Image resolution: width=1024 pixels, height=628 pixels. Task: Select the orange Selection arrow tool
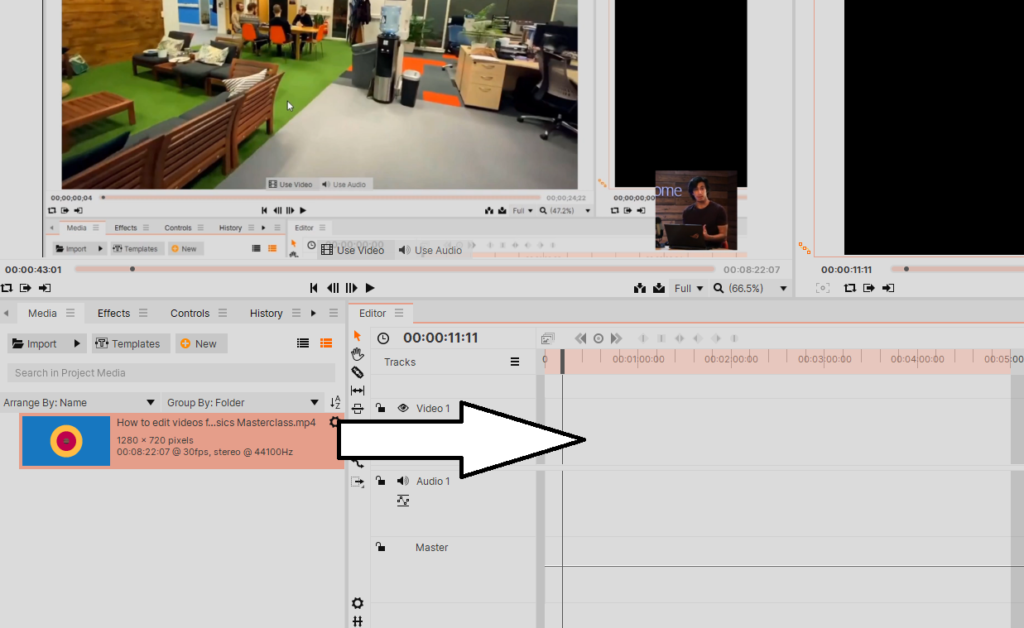(x=357, y=336)
